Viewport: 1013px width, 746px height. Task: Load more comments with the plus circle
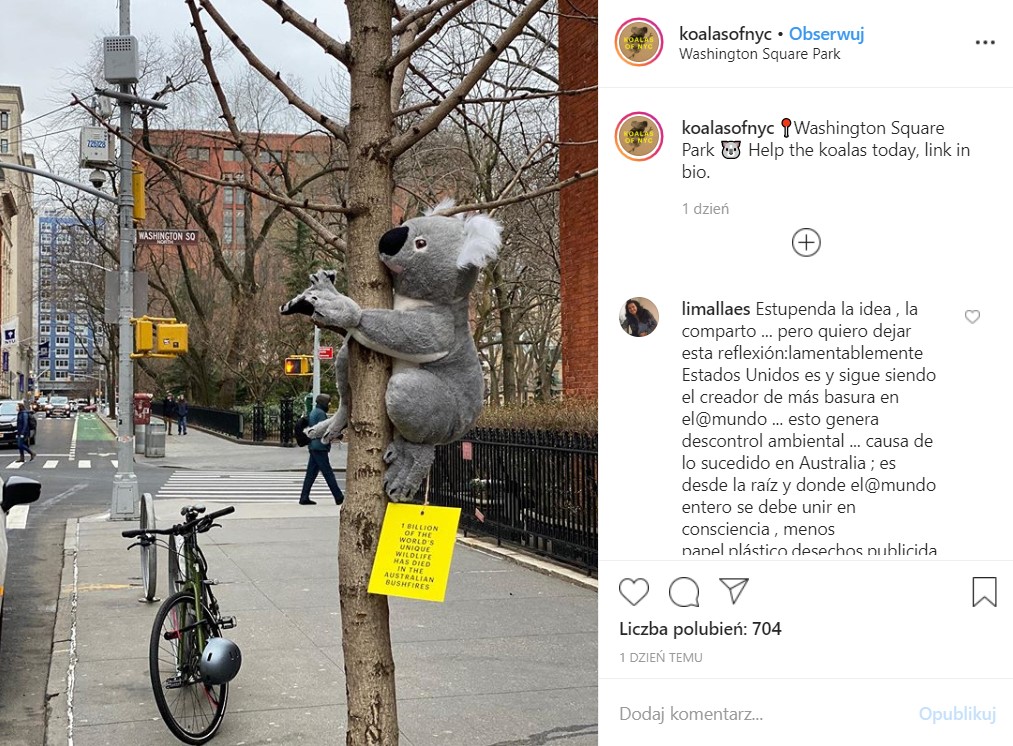point(806,243)
